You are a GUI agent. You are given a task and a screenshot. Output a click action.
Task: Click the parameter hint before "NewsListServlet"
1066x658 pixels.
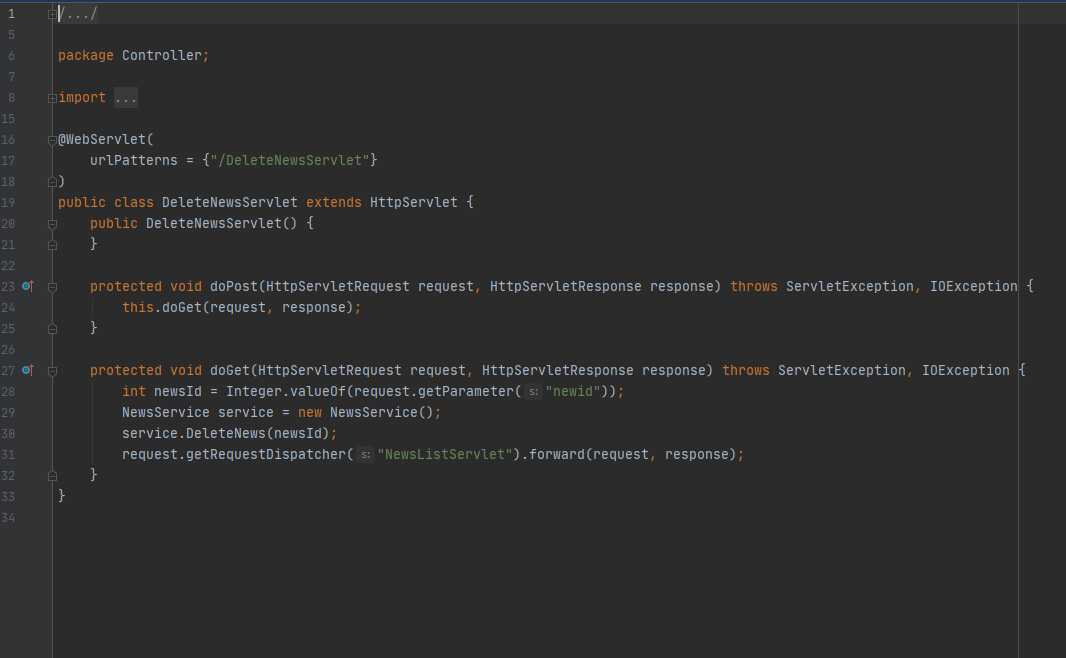coord(366,455)
